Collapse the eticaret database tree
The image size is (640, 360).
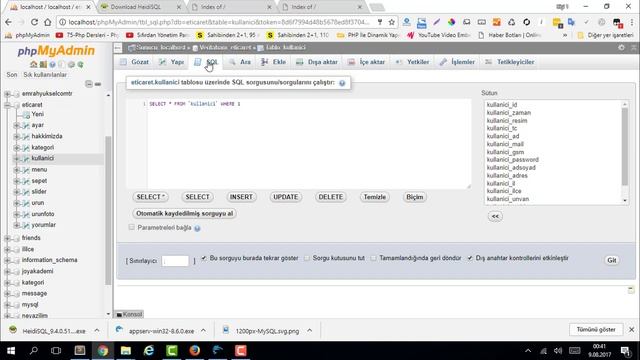[x=7, y=105]
